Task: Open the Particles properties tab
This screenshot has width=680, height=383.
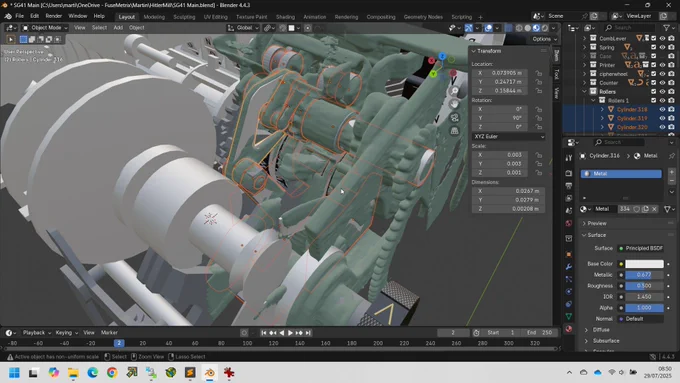Action: click(x=569, y=279)
